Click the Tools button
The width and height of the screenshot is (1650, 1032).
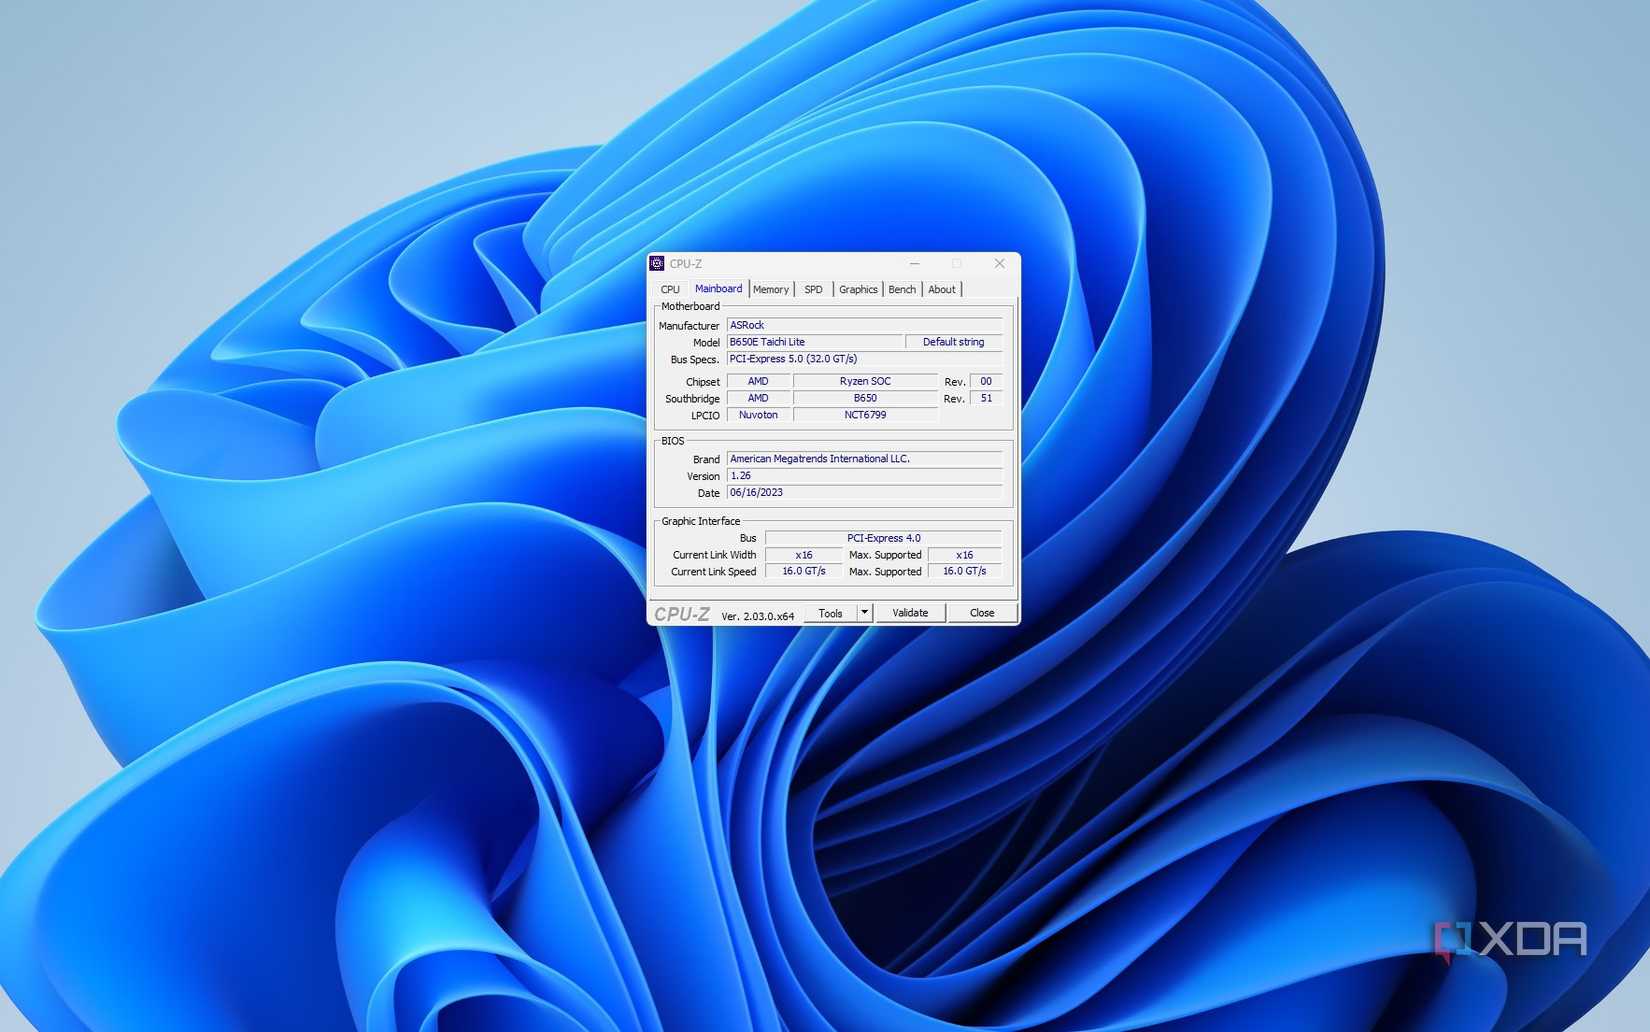(x=830, y=613)
